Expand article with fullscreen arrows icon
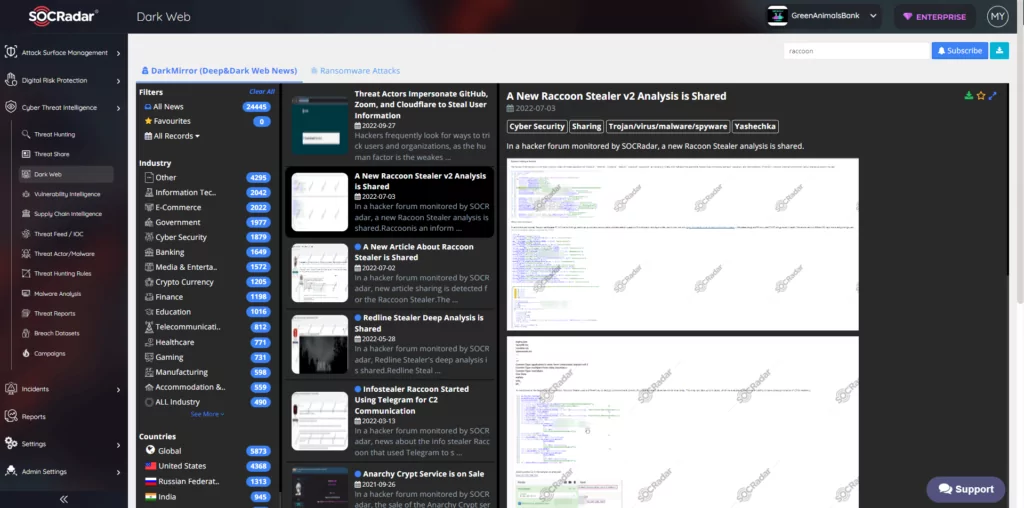This screenshot has height=508, width=1024. click(x=993, y=95)
